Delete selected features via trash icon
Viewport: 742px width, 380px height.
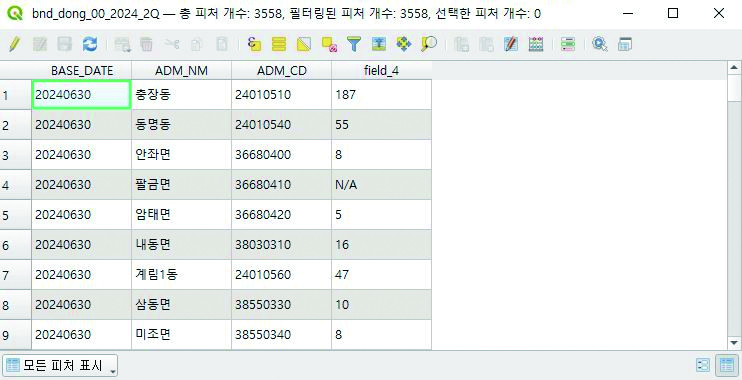147,44
